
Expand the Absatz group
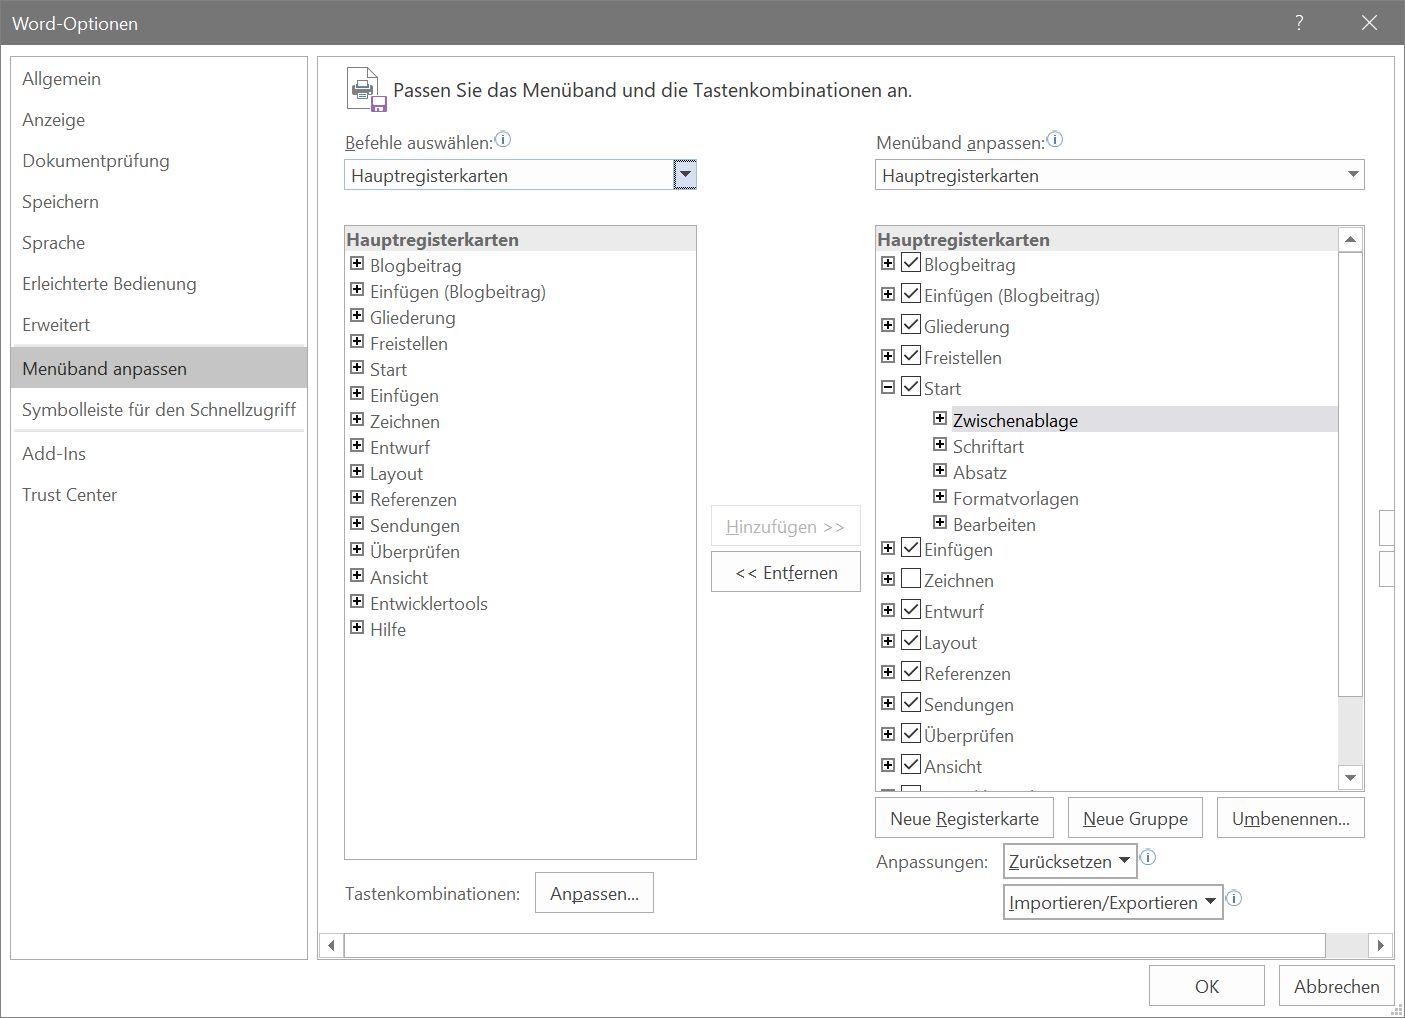(x=940, y=470)
